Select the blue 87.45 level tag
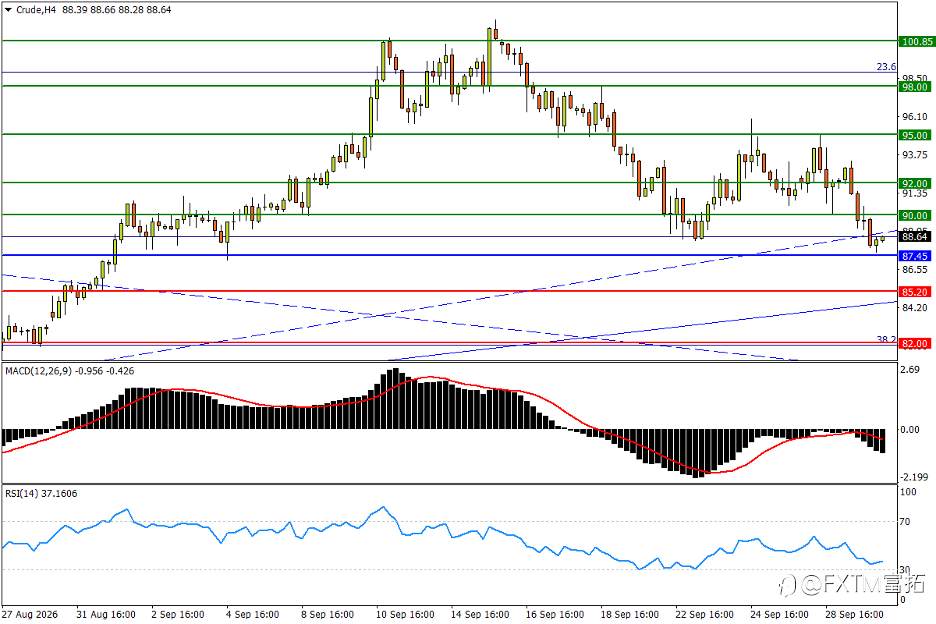This screenshot has height=624, width=936. coord(915,256)
